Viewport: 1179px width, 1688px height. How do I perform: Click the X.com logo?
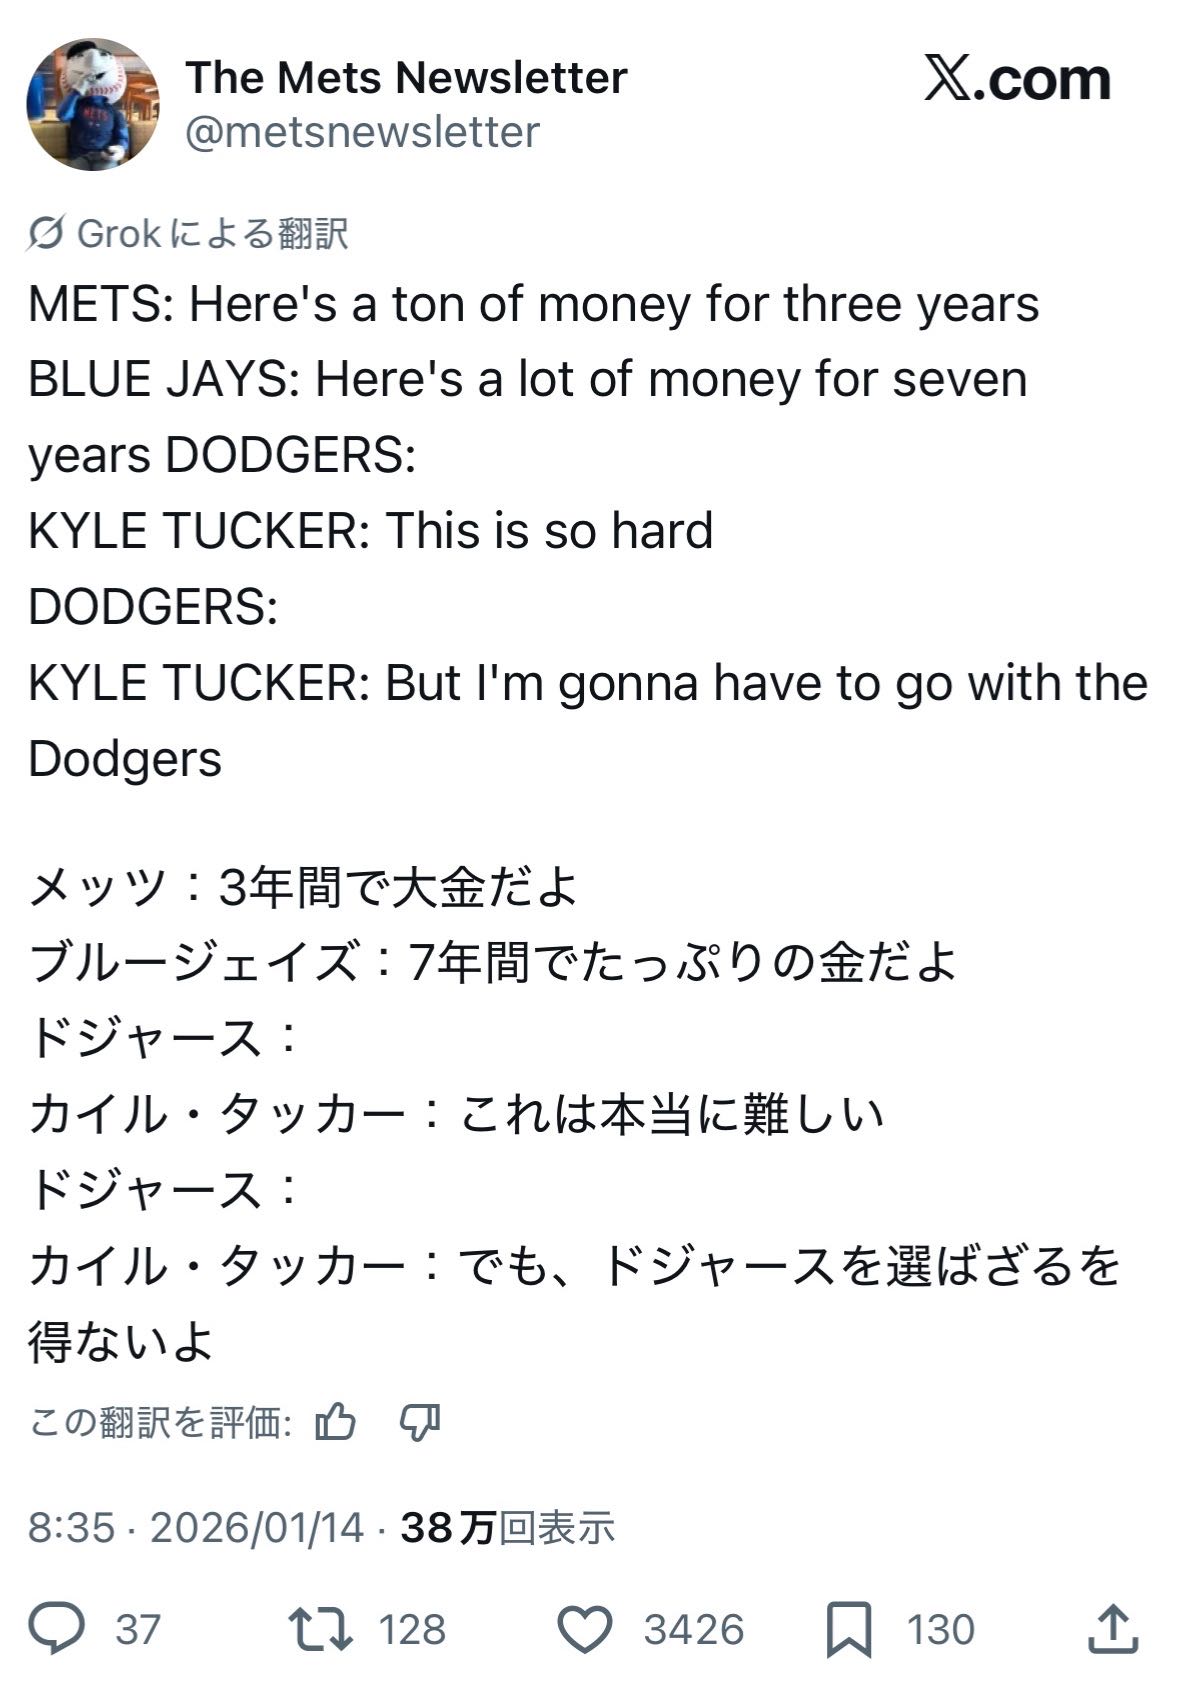[1017, 79]
